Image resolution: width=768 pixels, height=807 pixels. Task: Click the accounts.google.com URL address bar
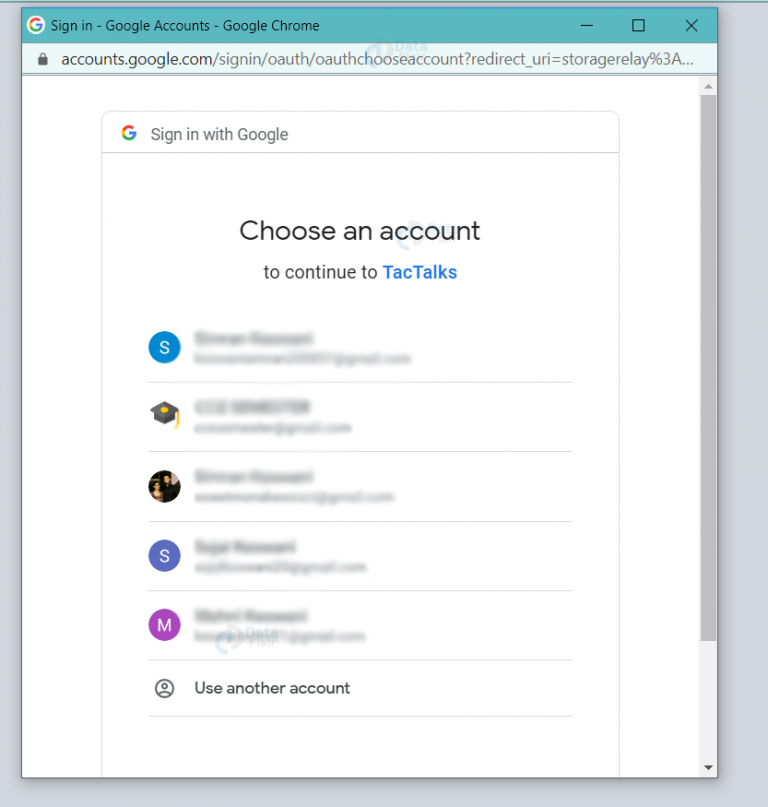tap(377, 59)
